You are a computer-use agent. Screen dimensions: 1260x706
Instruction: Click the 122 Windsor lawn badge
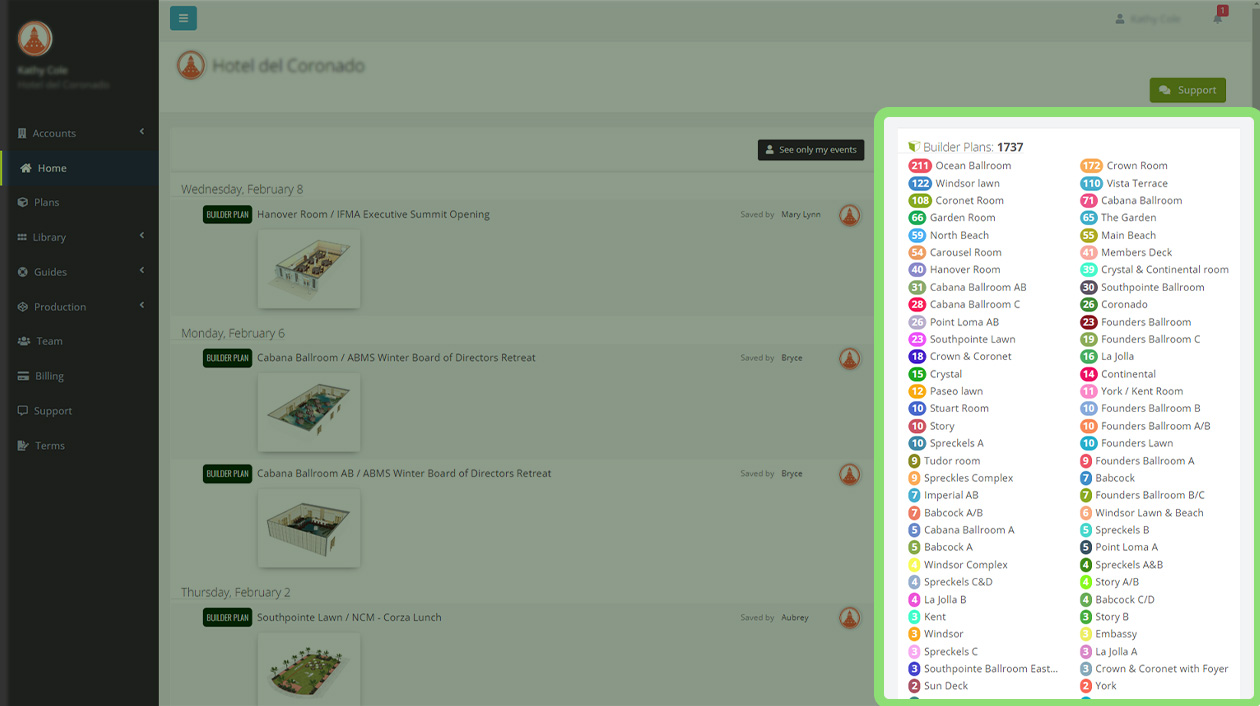tap(920, 183)
